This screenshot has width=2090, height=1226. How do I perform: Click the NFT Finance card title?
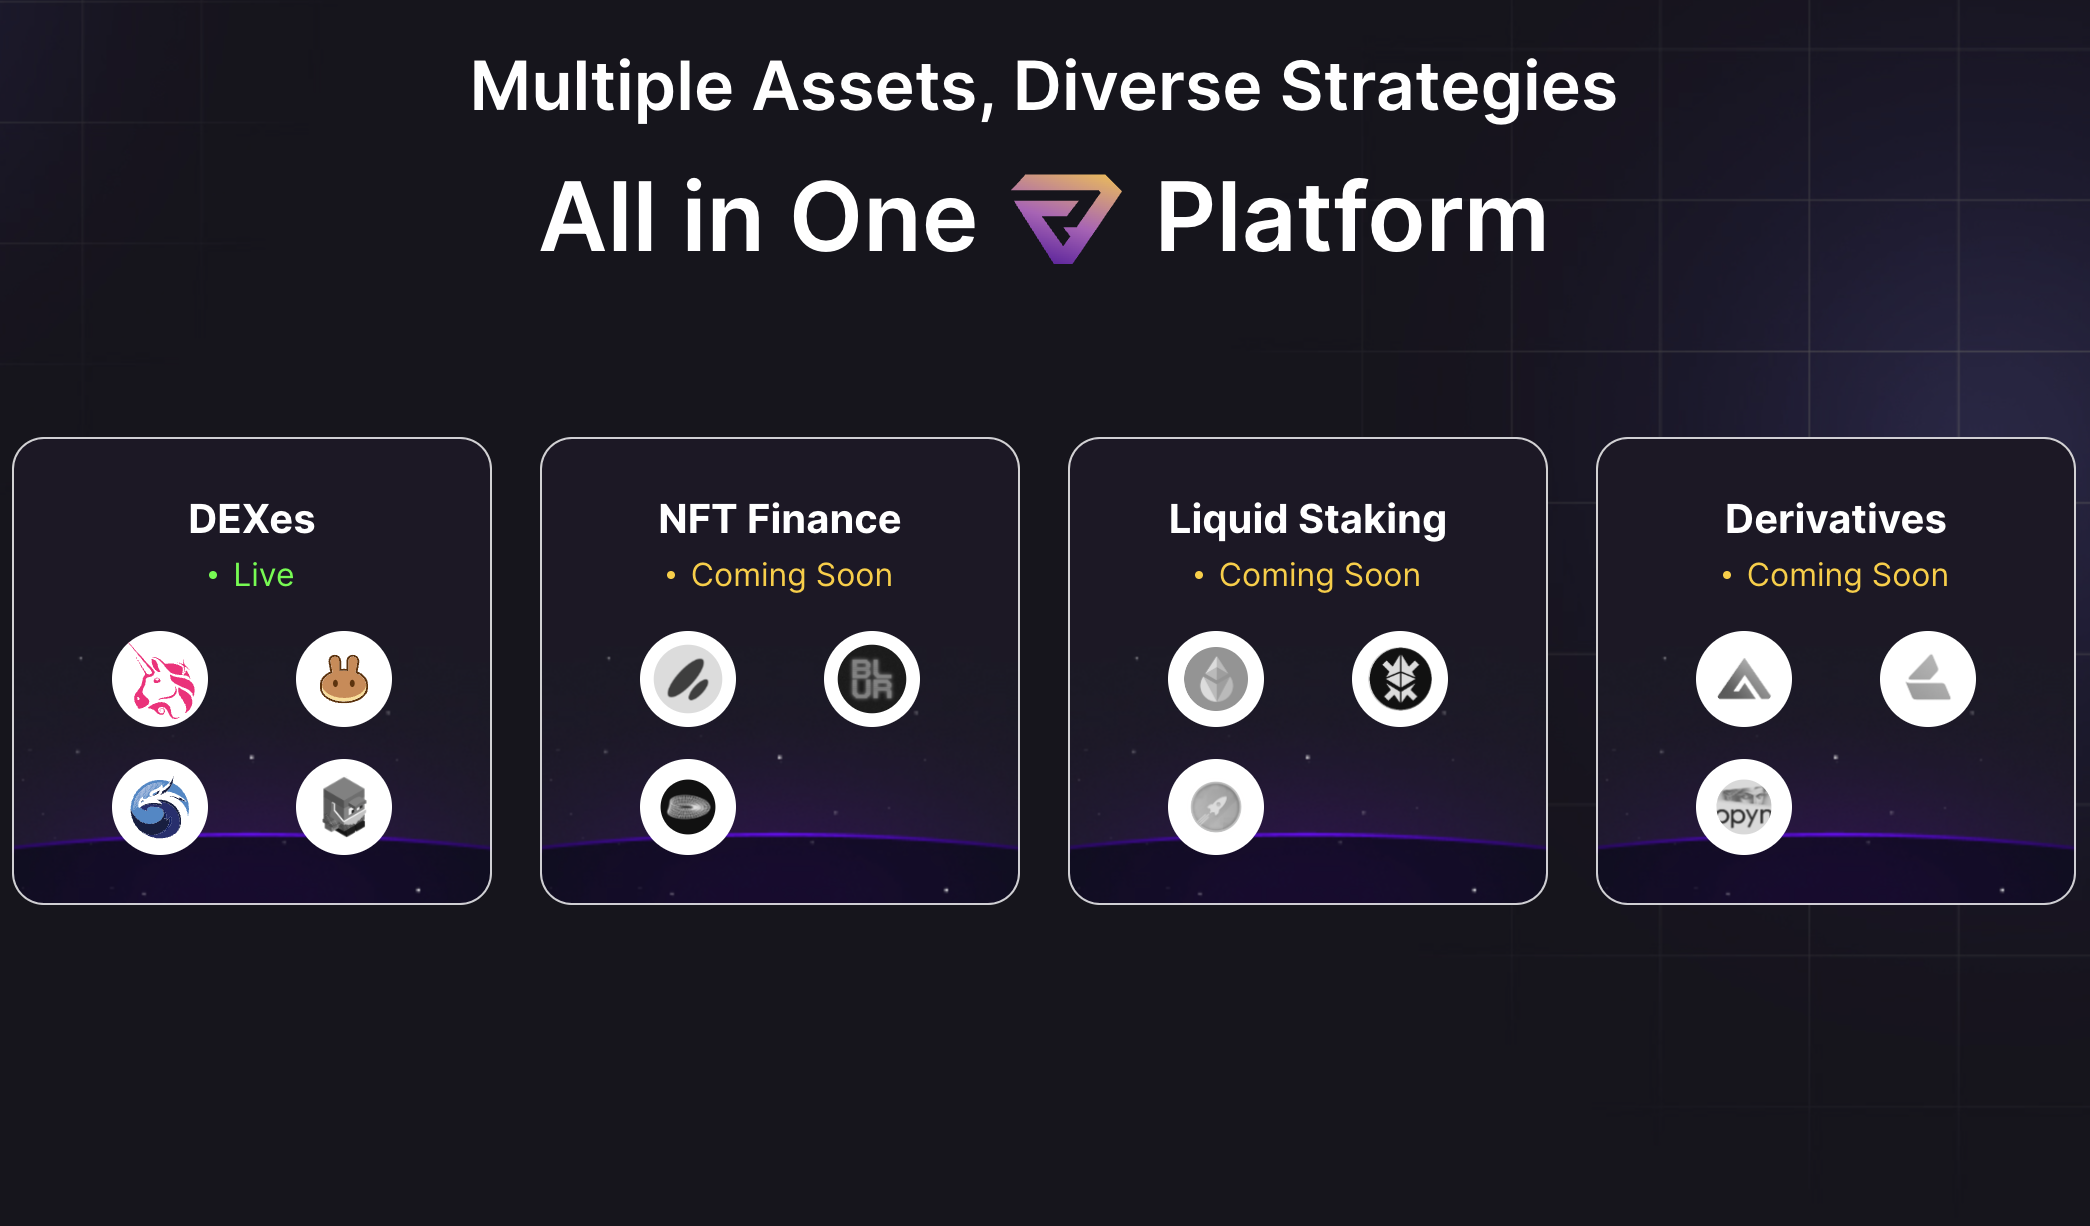coord(780,519)
